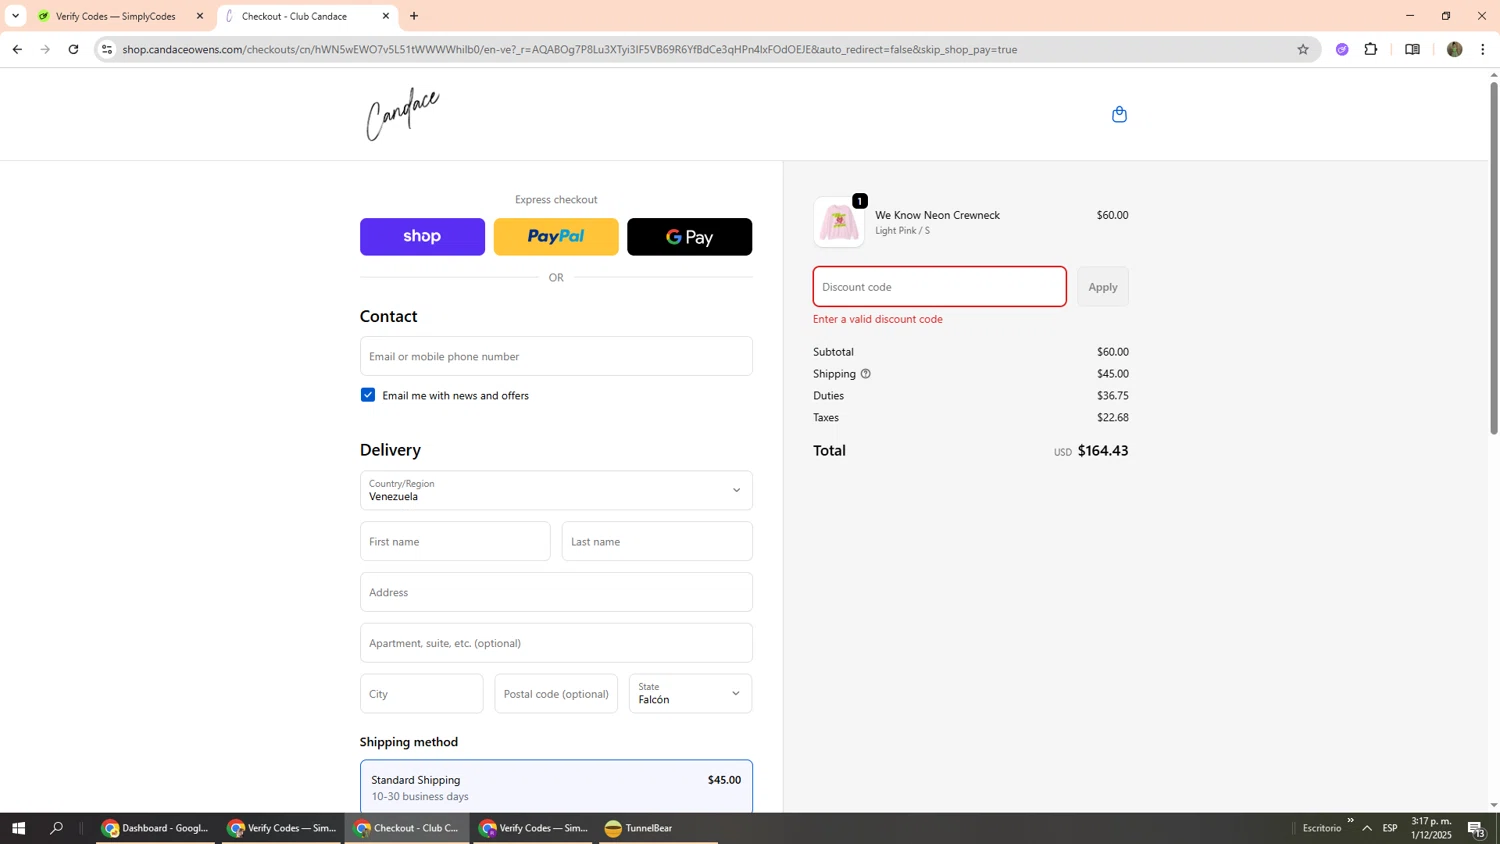1500x844 pixels.
Task: Open TunnelBear from the taskbar
Action: (658, 828)
